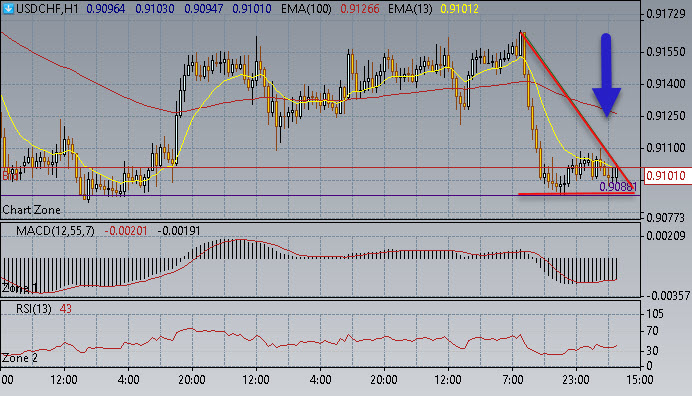The height and width of the screenshot is (396, 692).
Task: Click the RSI scale value 105
Action: click(654, 314)
